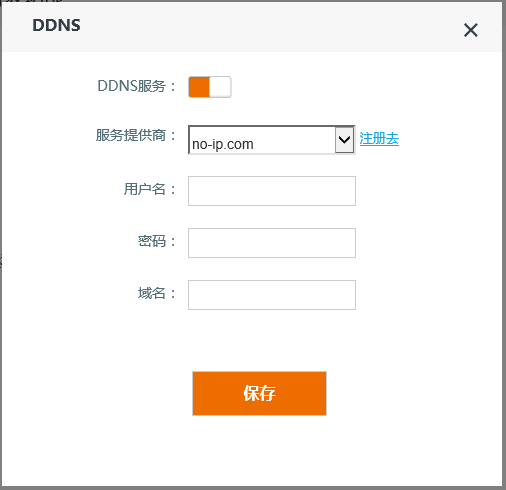Save settings with the 保存 button
506x490 pixels.
(259, 393)
